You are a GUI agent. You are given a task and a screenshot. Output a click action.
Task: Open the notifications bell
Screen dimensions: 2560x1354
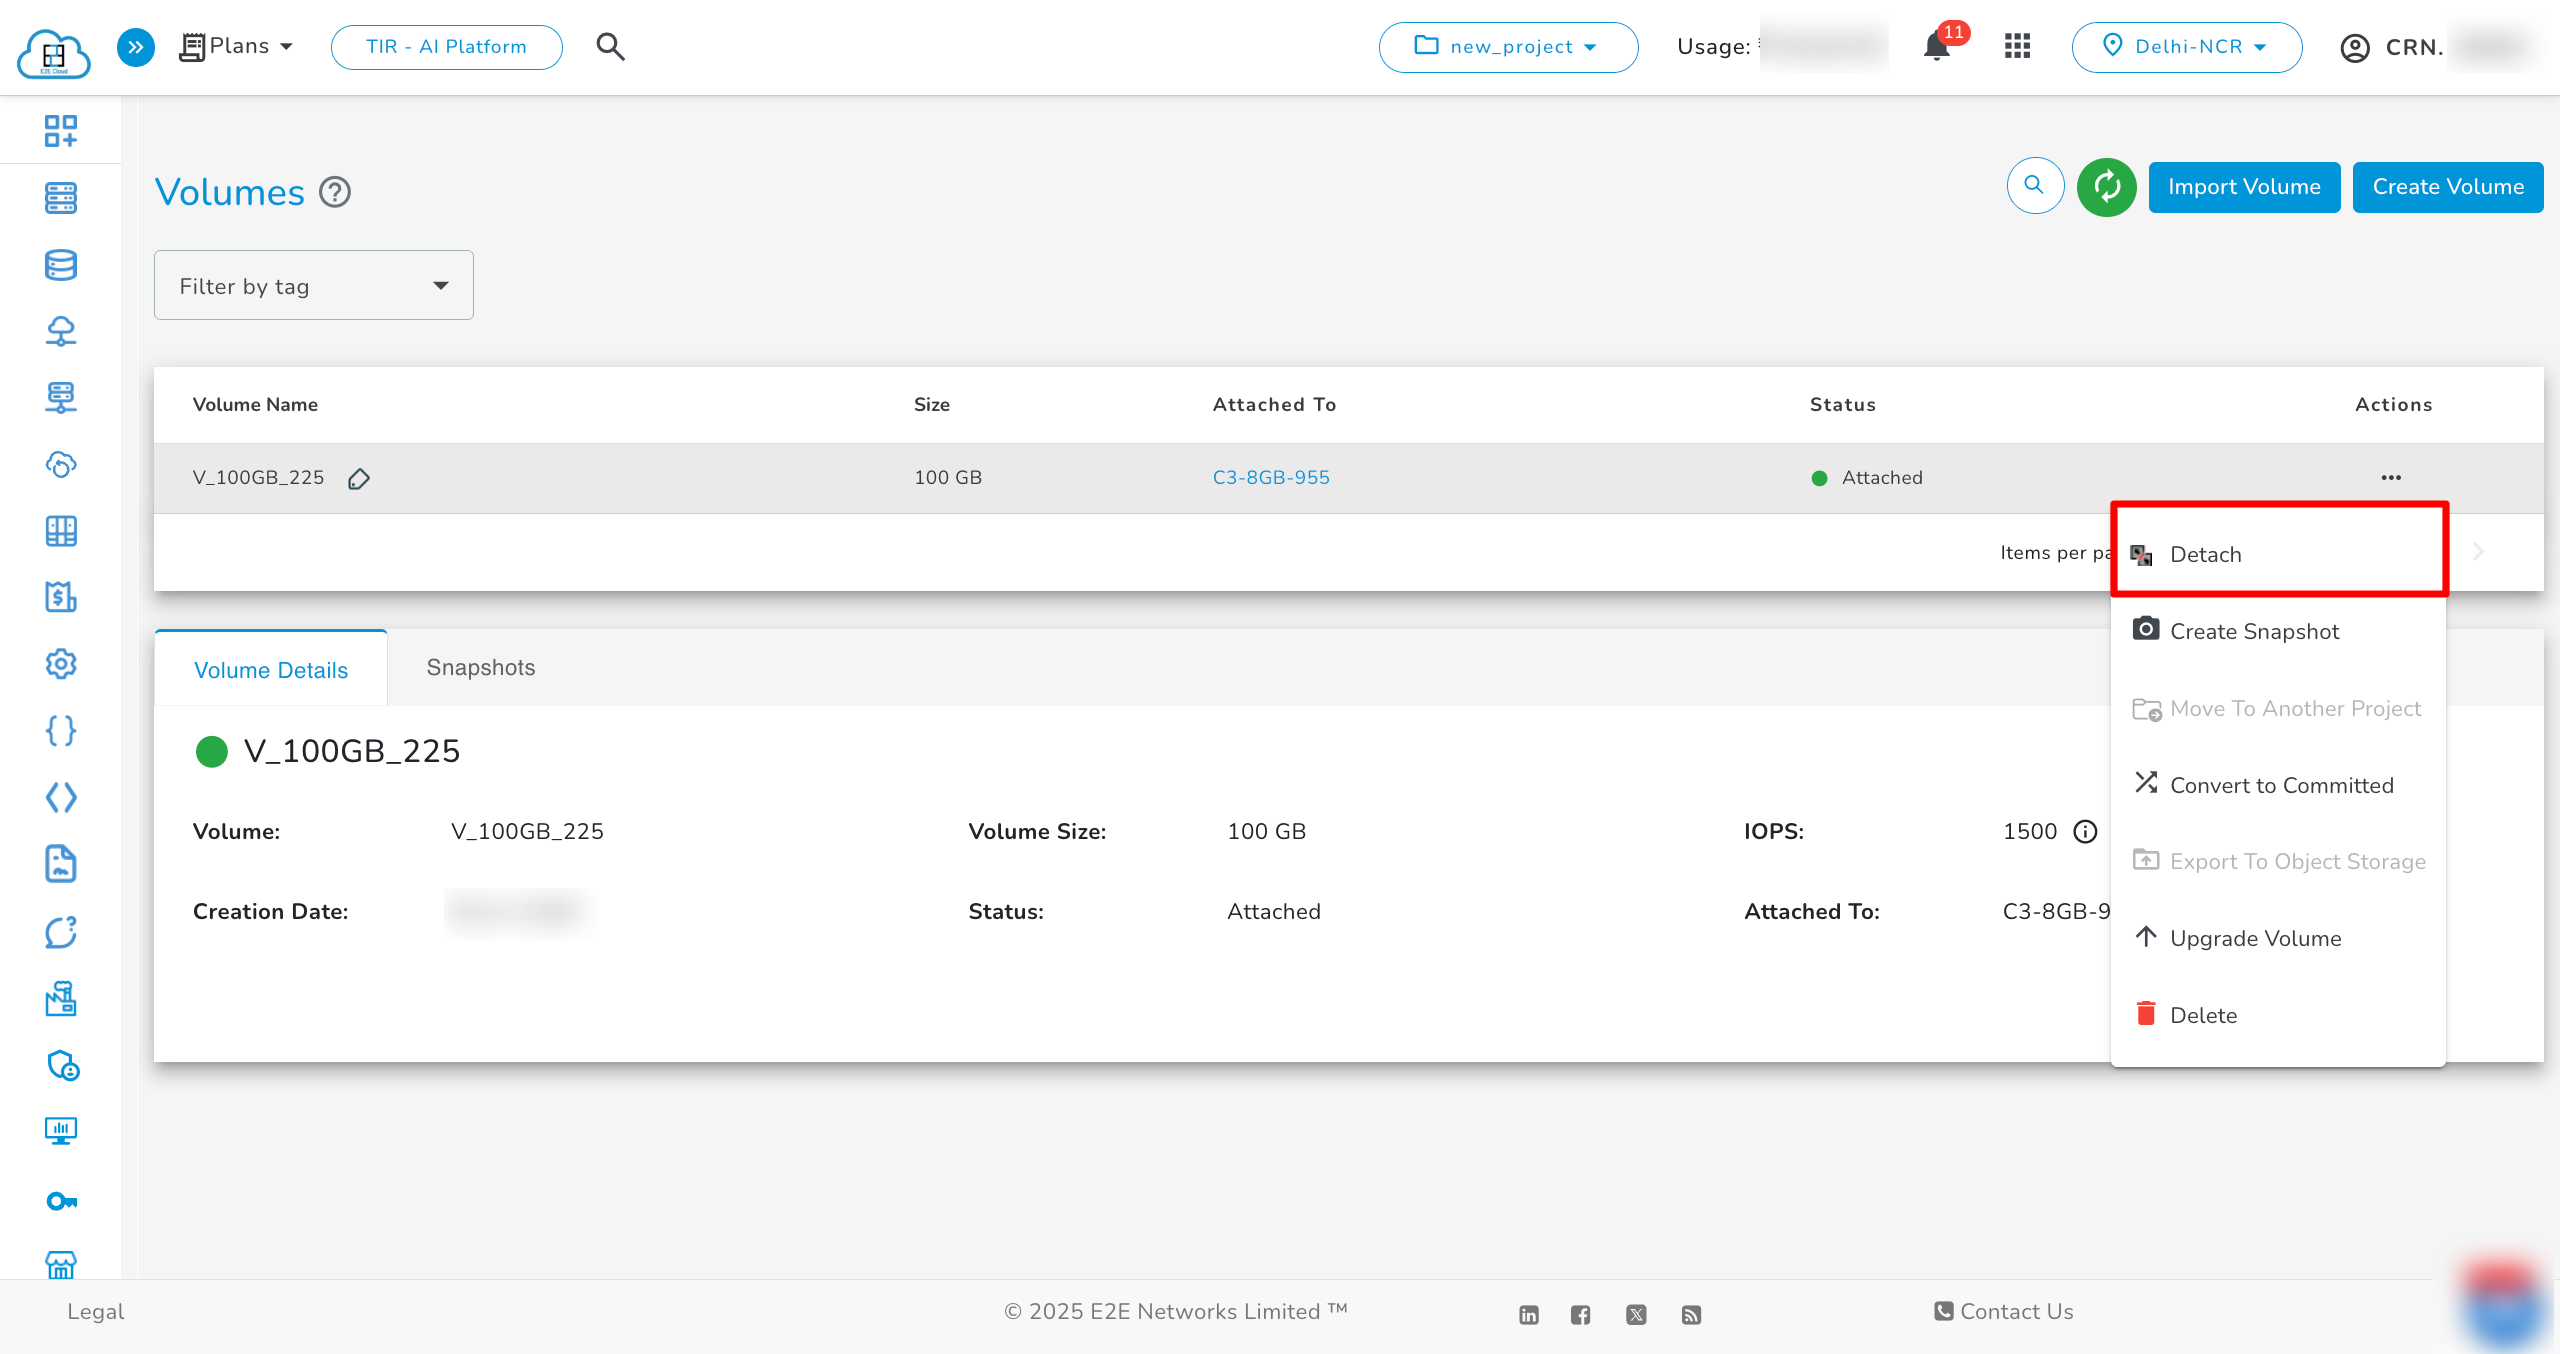click(1937, 47)
